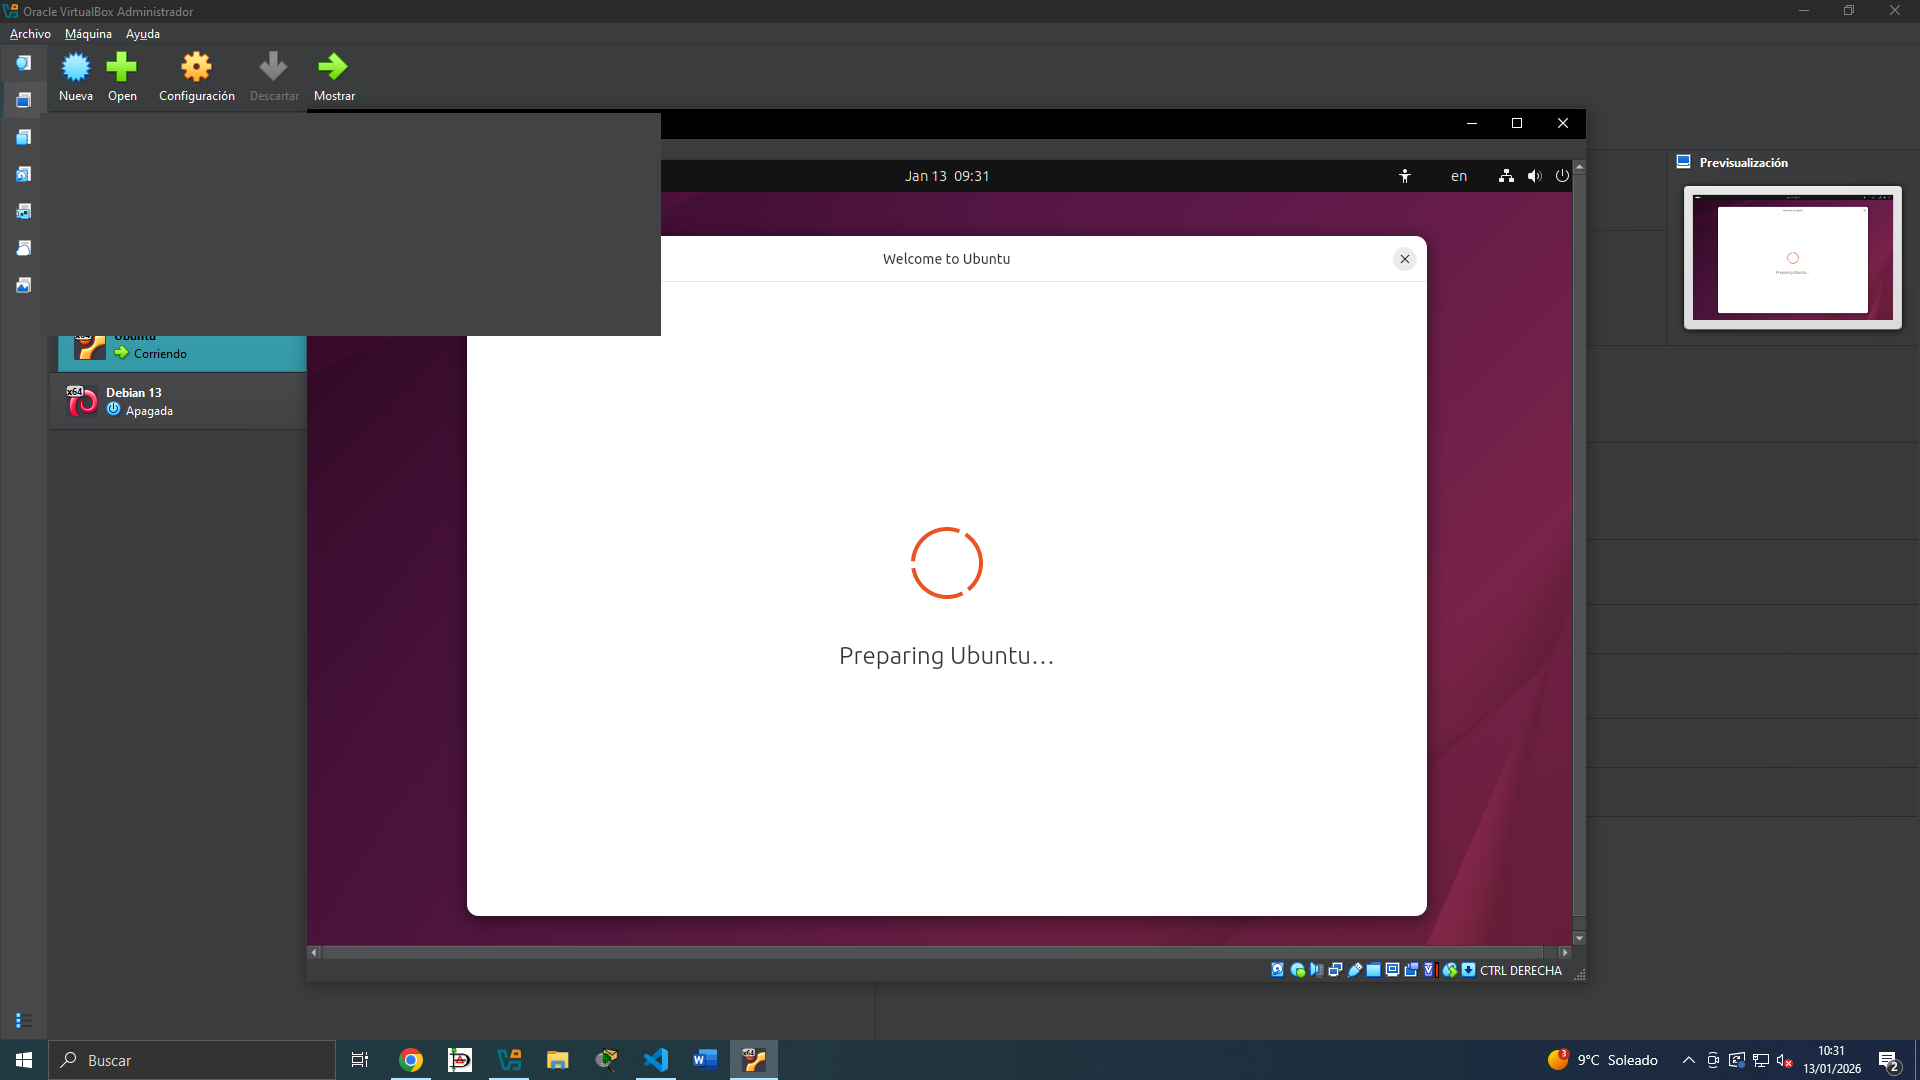Open Ubuntu accessibility menu in top bar
The image size is (1920, 1080).
coord(1405,176)
